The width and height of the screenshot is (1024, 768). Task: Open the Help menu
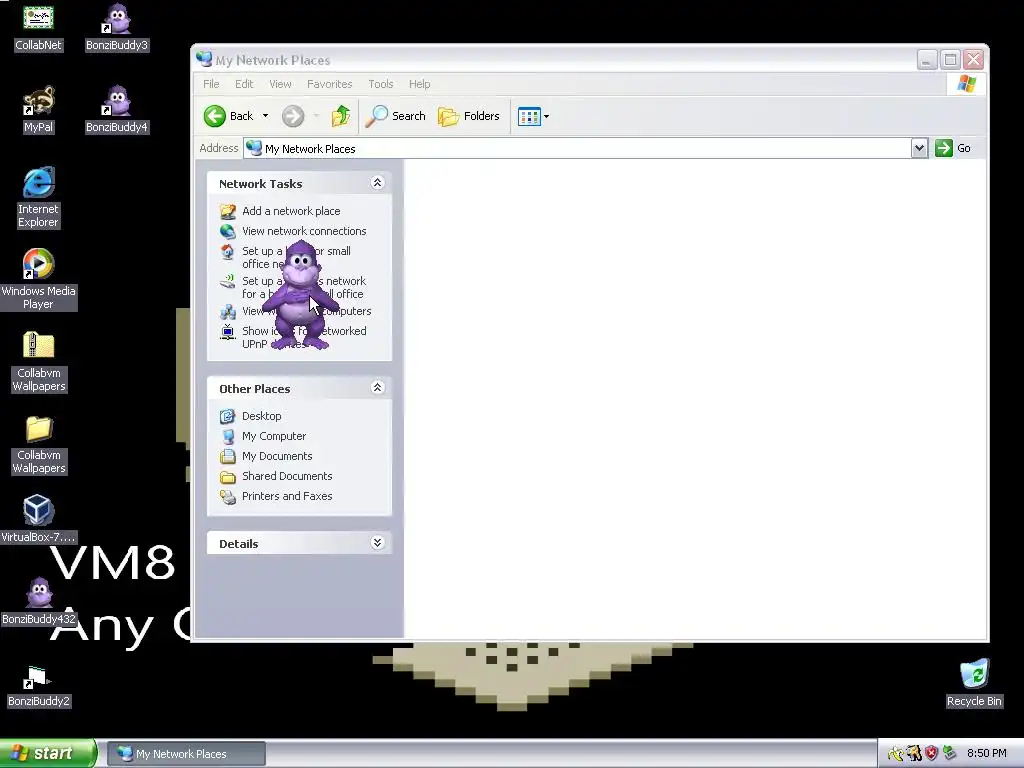click(x=419, y=84)
